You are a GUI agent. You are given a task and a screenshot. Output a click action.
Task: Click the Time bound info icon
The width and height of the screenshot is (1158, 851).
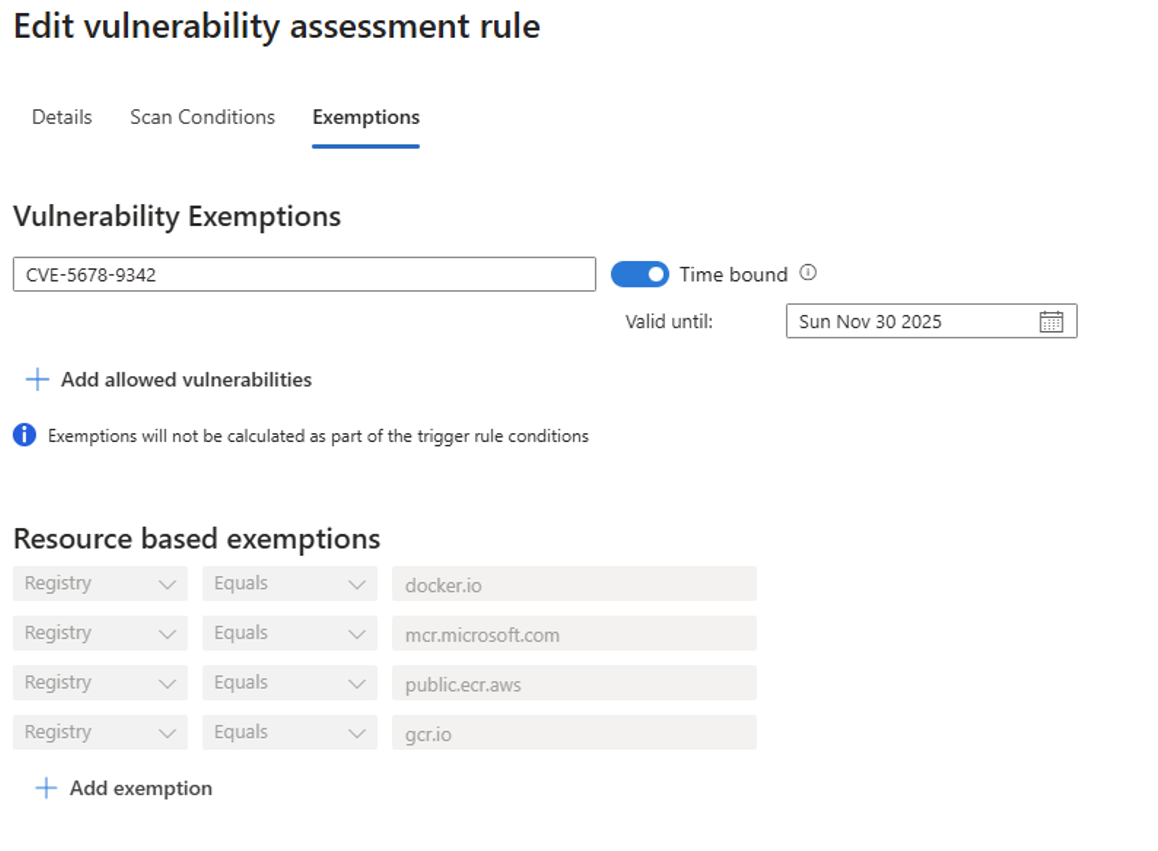click(x=808, y=272)
